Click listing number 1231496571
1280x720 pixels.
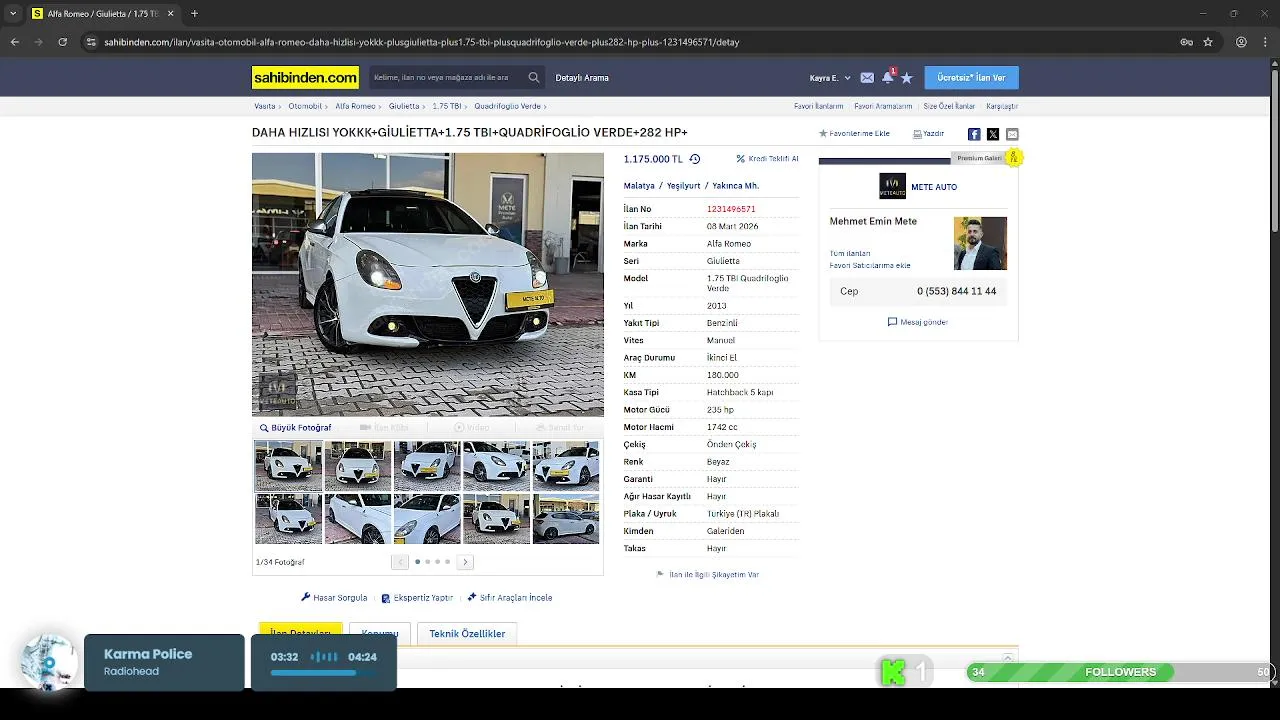(x=731, y=209)
